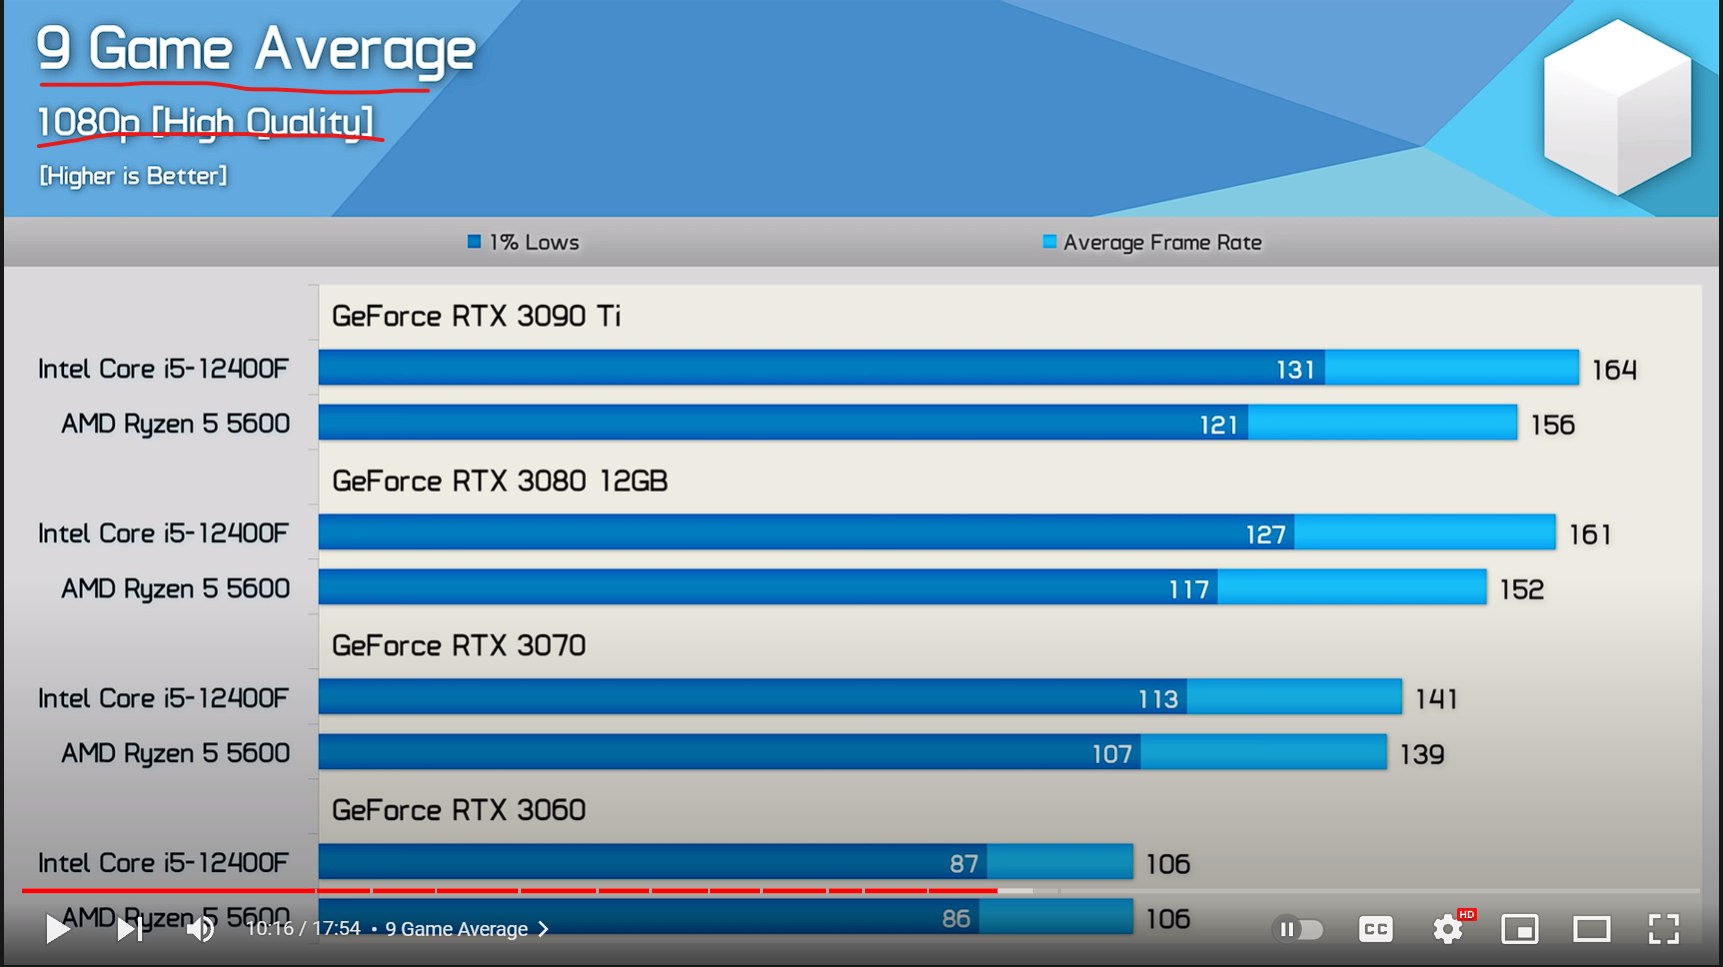Click the 10:16 / 17:54 time display
This screenshot has height=967, width=1723.
[304, 929]
